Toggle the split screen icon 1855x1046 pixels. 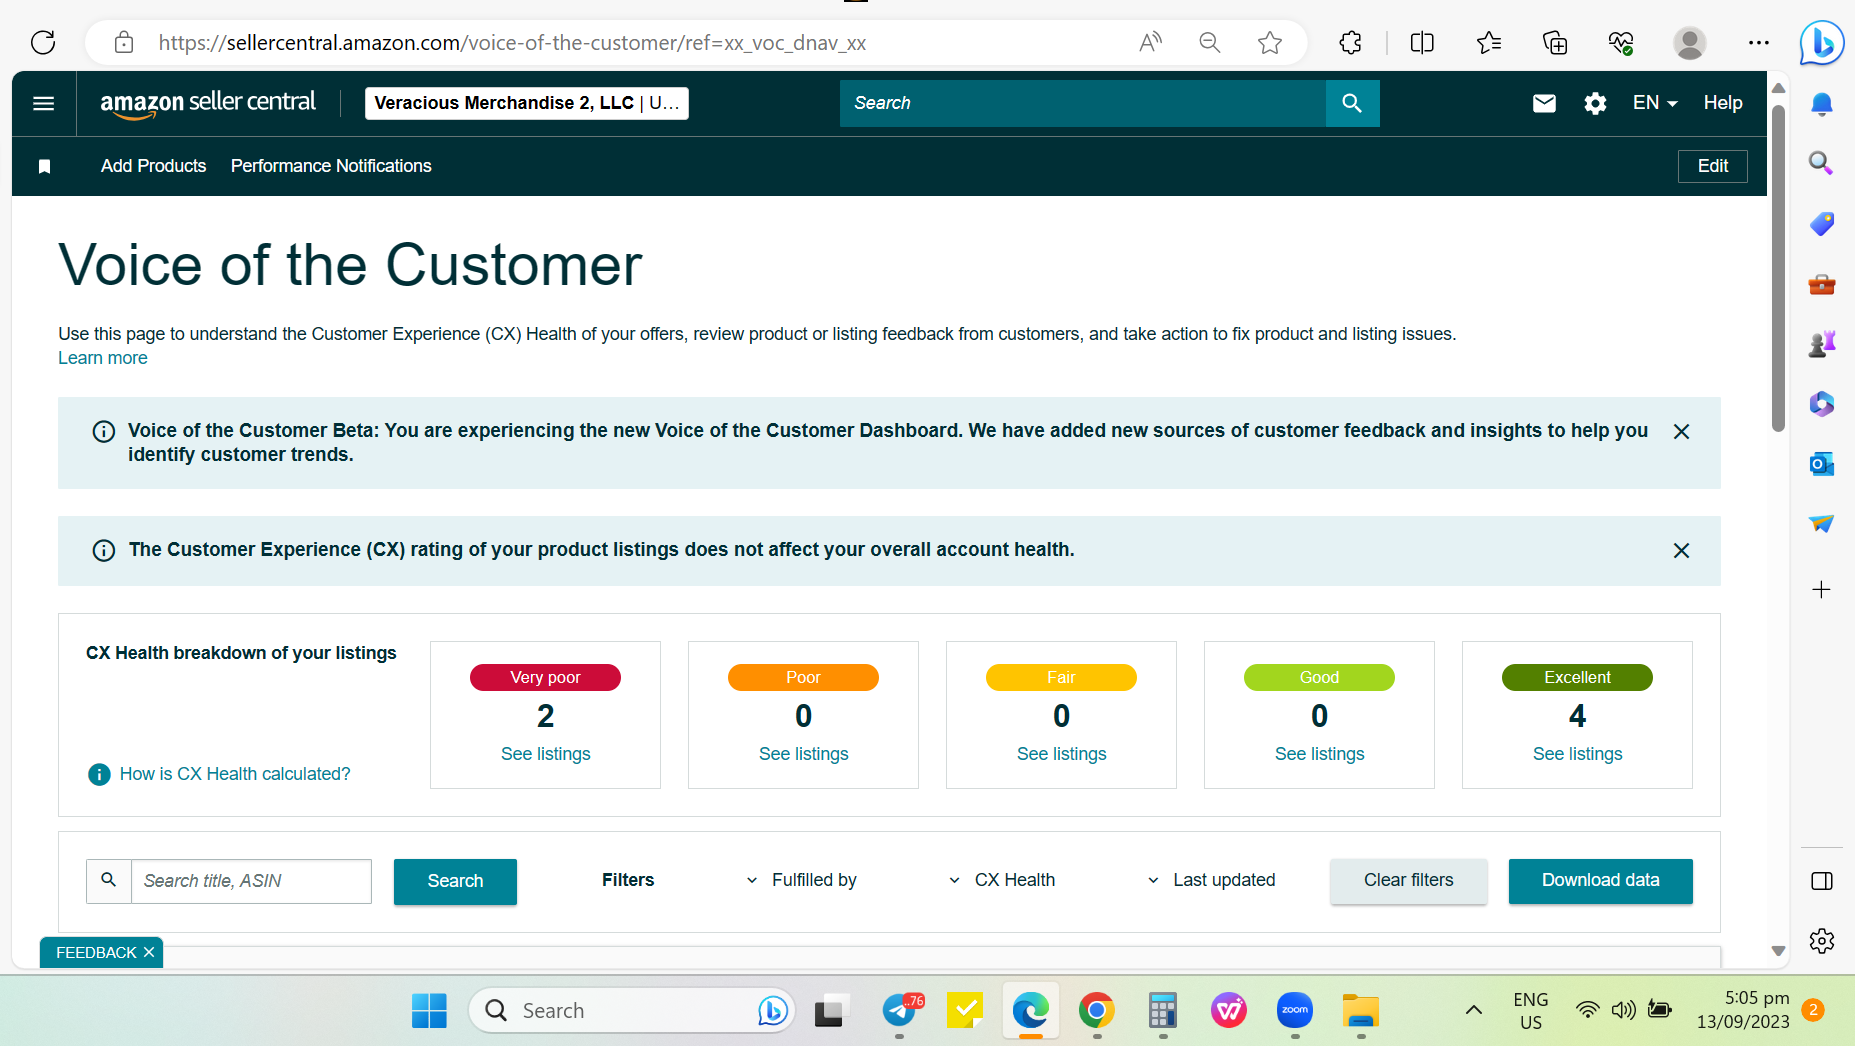(1422, 42)
